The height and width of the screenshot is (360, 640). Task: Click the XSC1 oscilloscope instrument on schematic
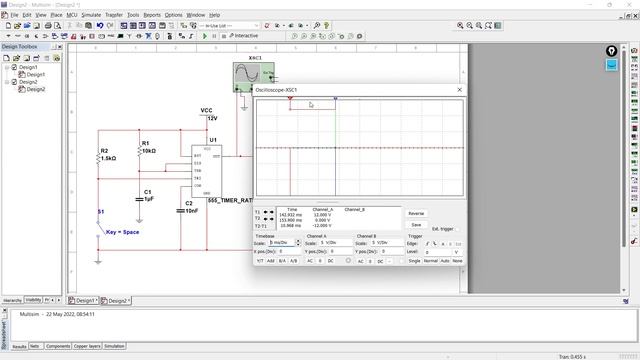click(253, 77)
